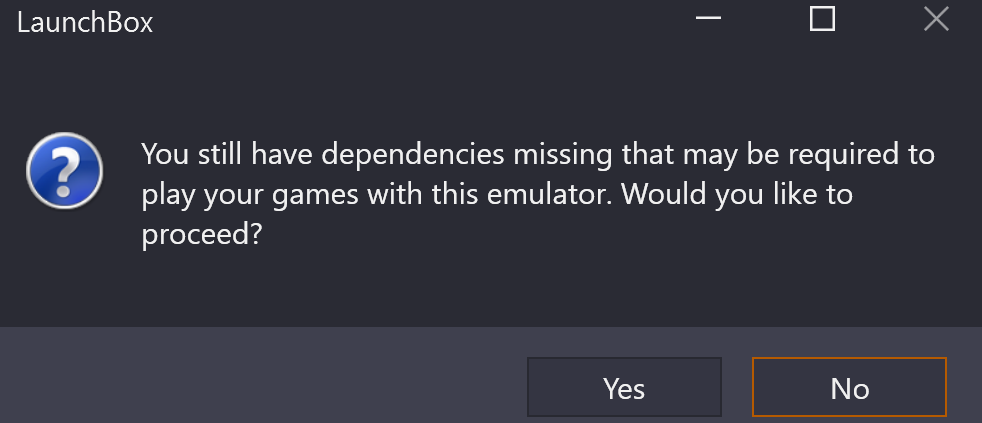Screen dimensions: 982x423
Task: Maximize the LaunchBox dialog window
Action: [822, 19]
